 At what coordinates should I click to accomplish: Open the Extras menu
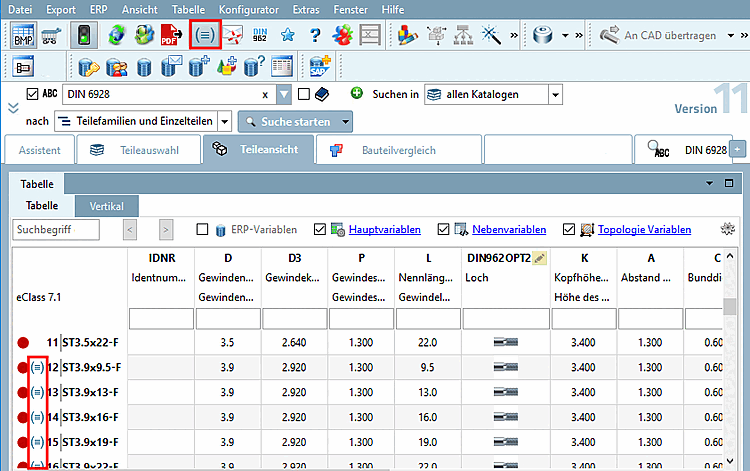(306, 10)
